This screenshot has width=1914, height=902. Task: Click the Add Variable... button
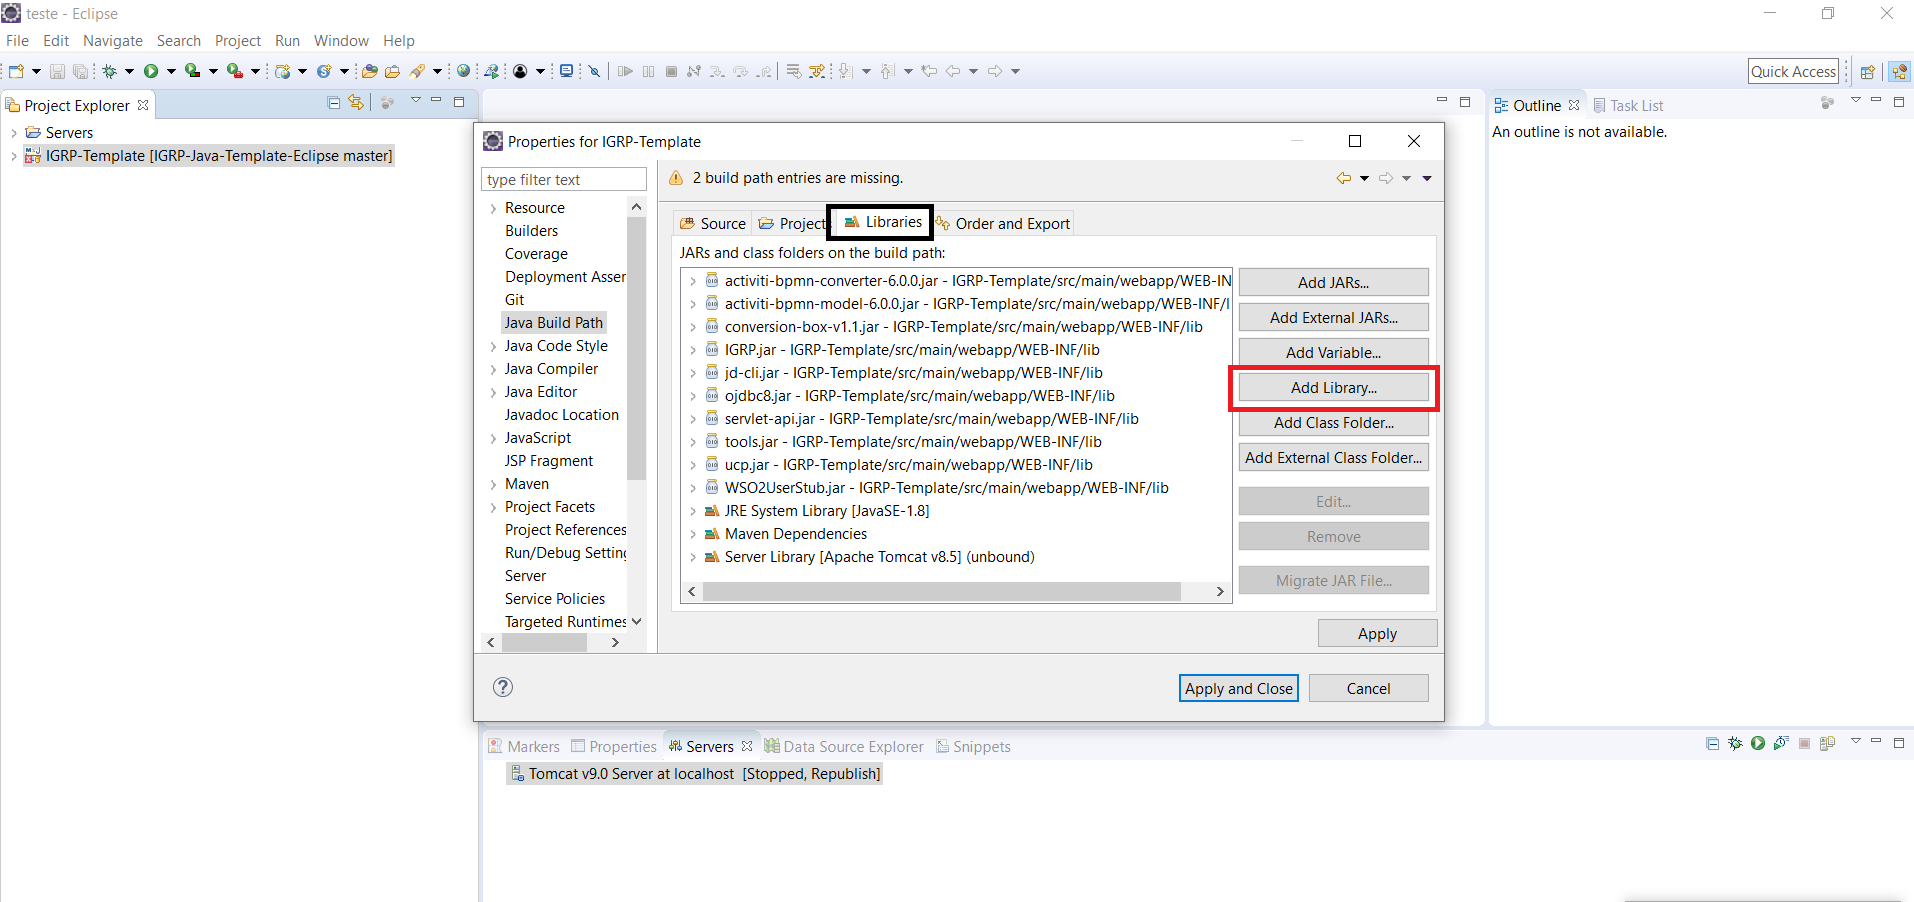(1333, 353)
